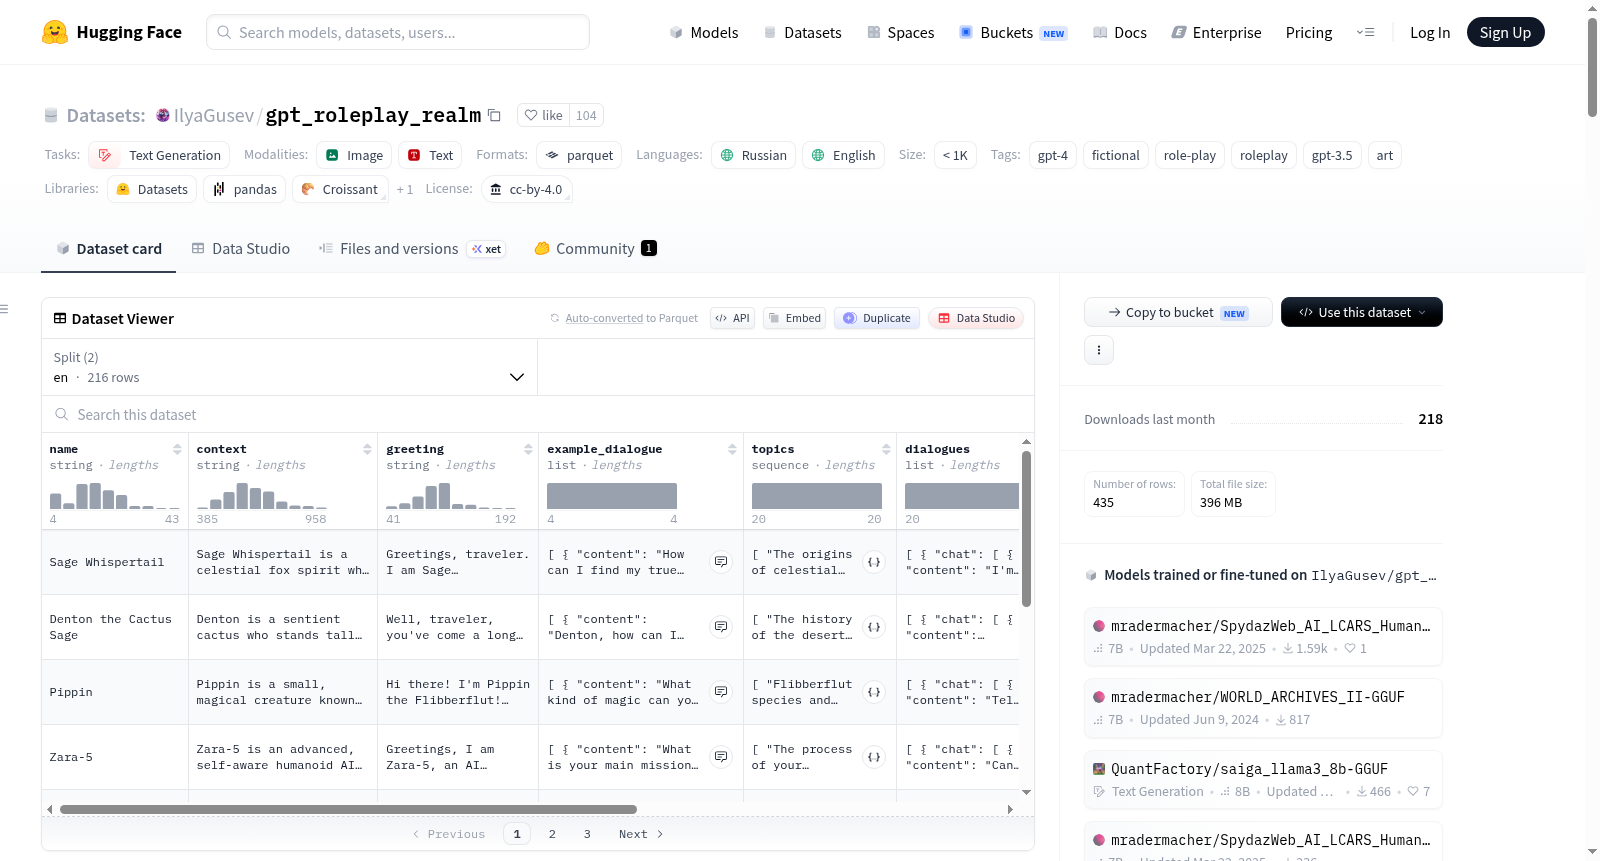This screenshot has width=1600, height=861.
Task: Expand JSON for Zara-5 topics
Action: point(874,757)
